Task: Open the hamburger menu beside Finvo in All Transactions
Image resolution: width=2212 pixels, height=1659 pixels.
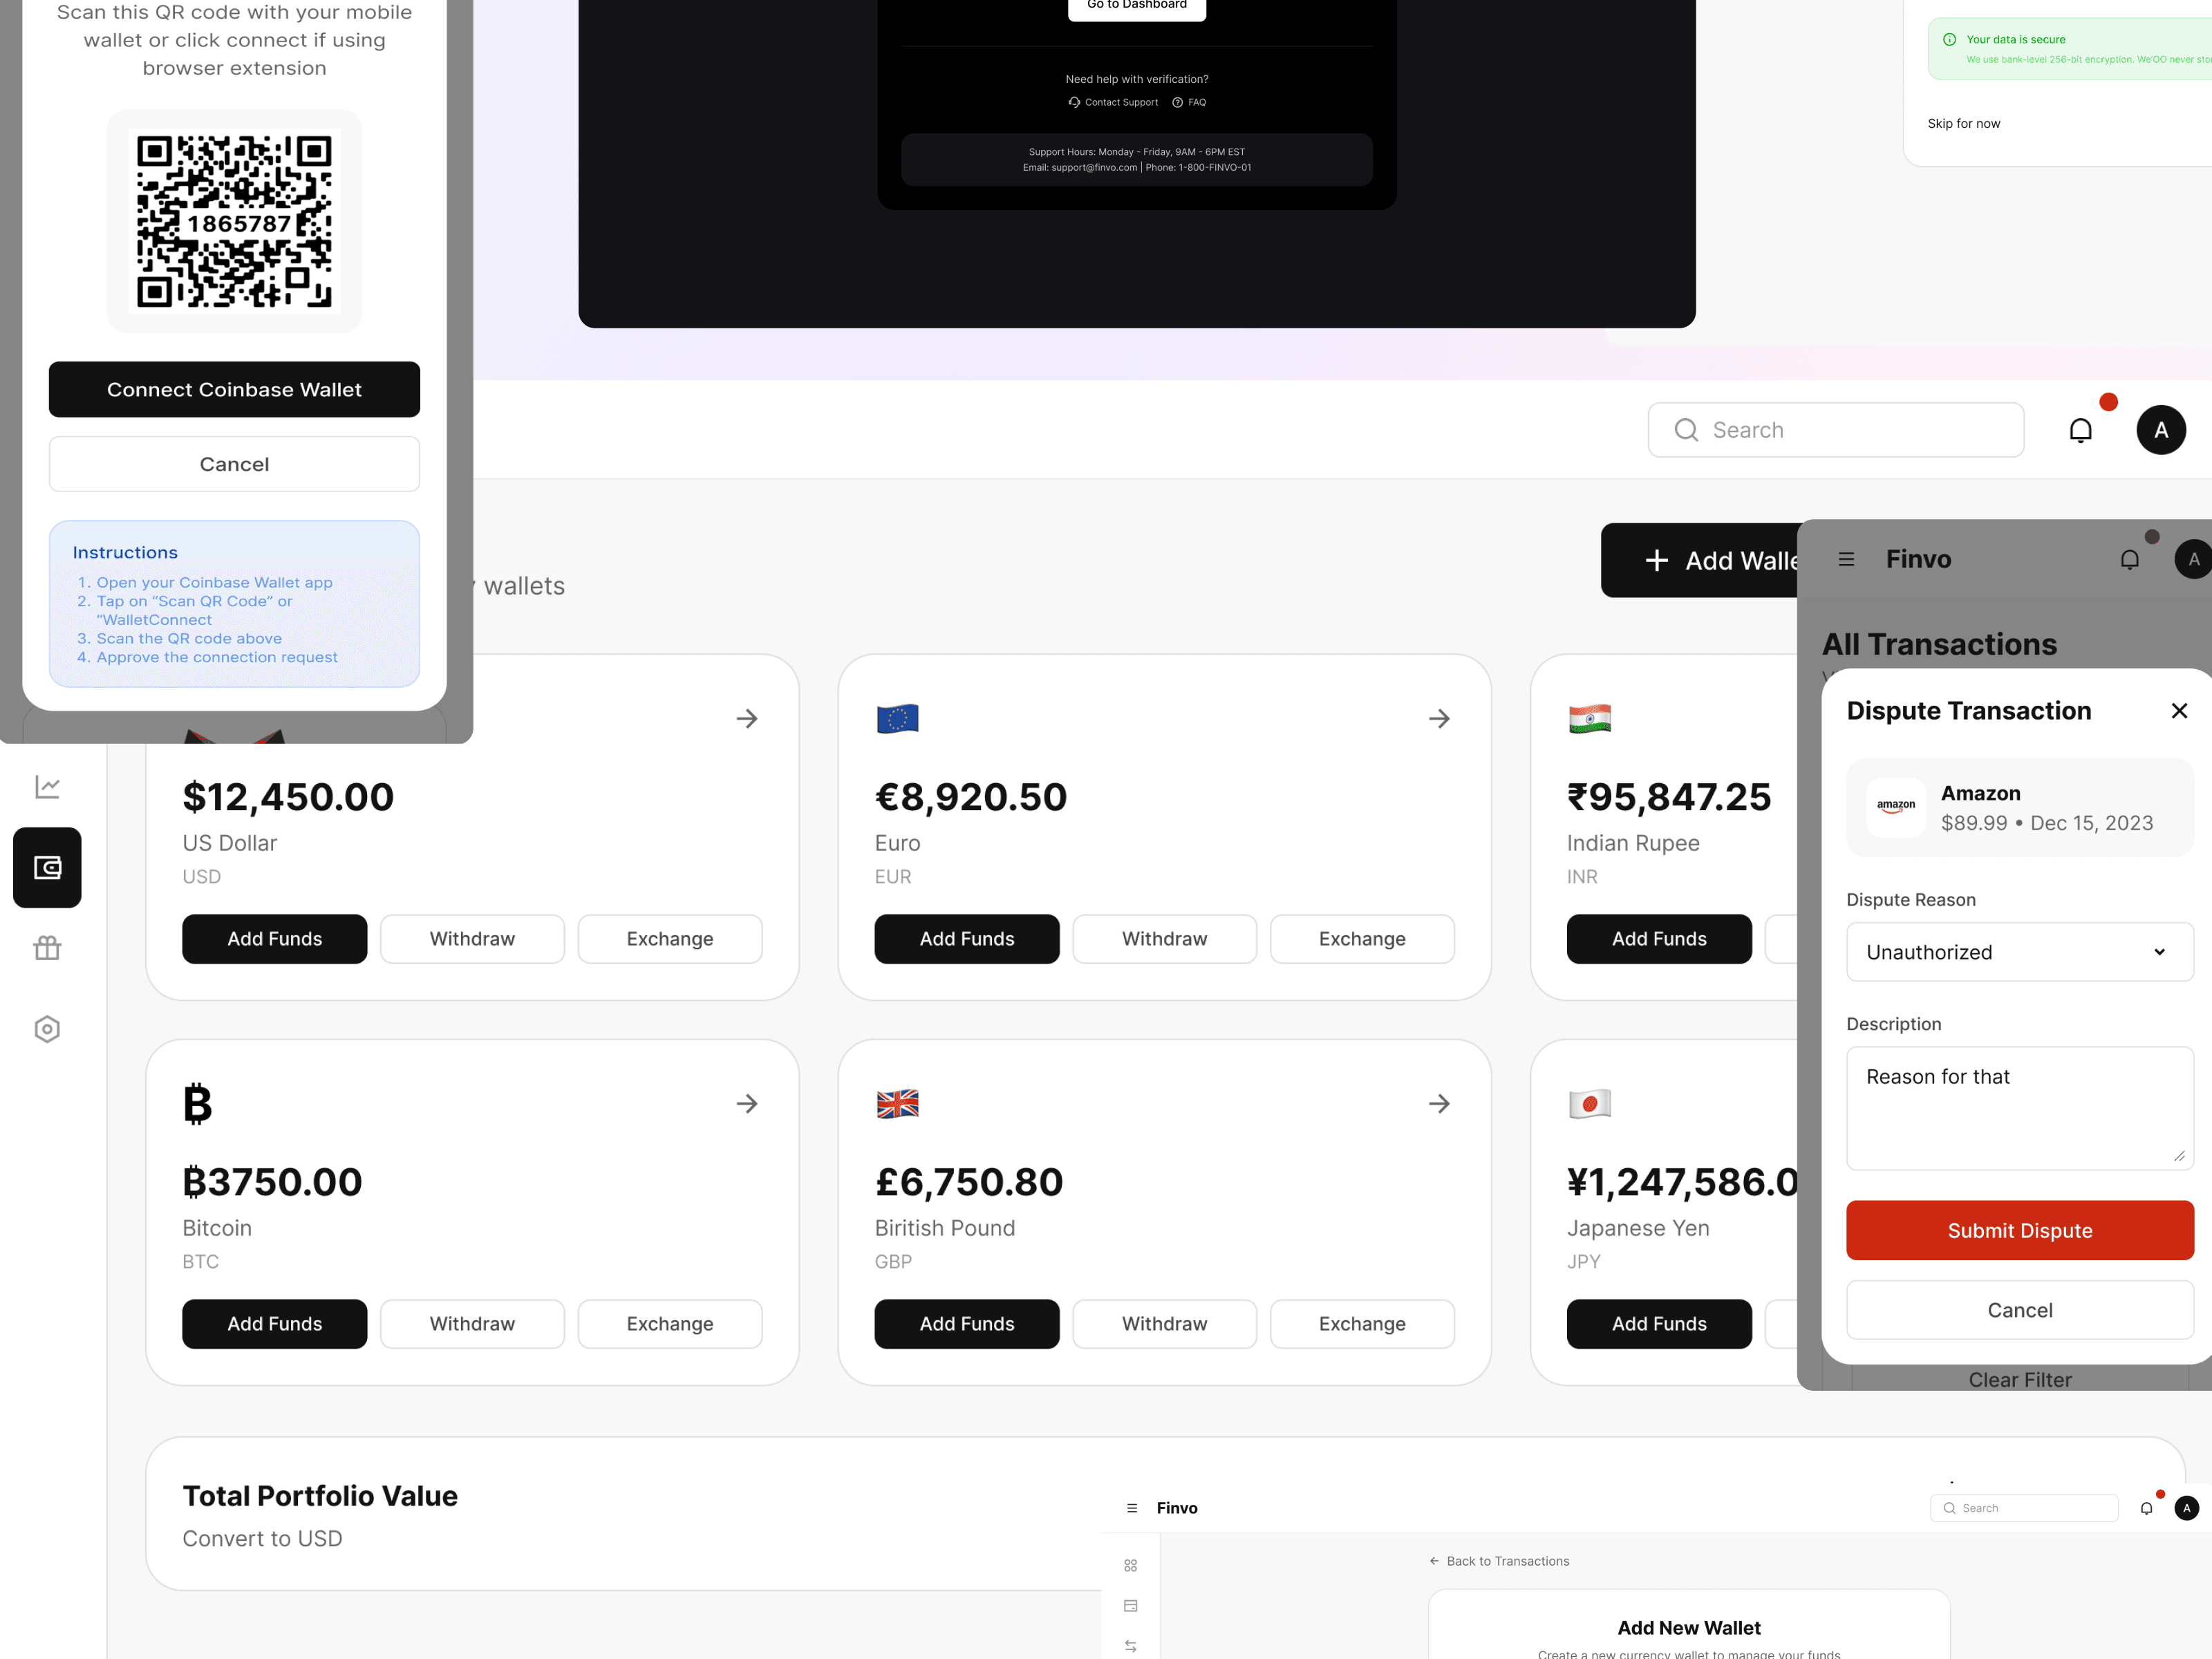Action: coord(1846,559)
